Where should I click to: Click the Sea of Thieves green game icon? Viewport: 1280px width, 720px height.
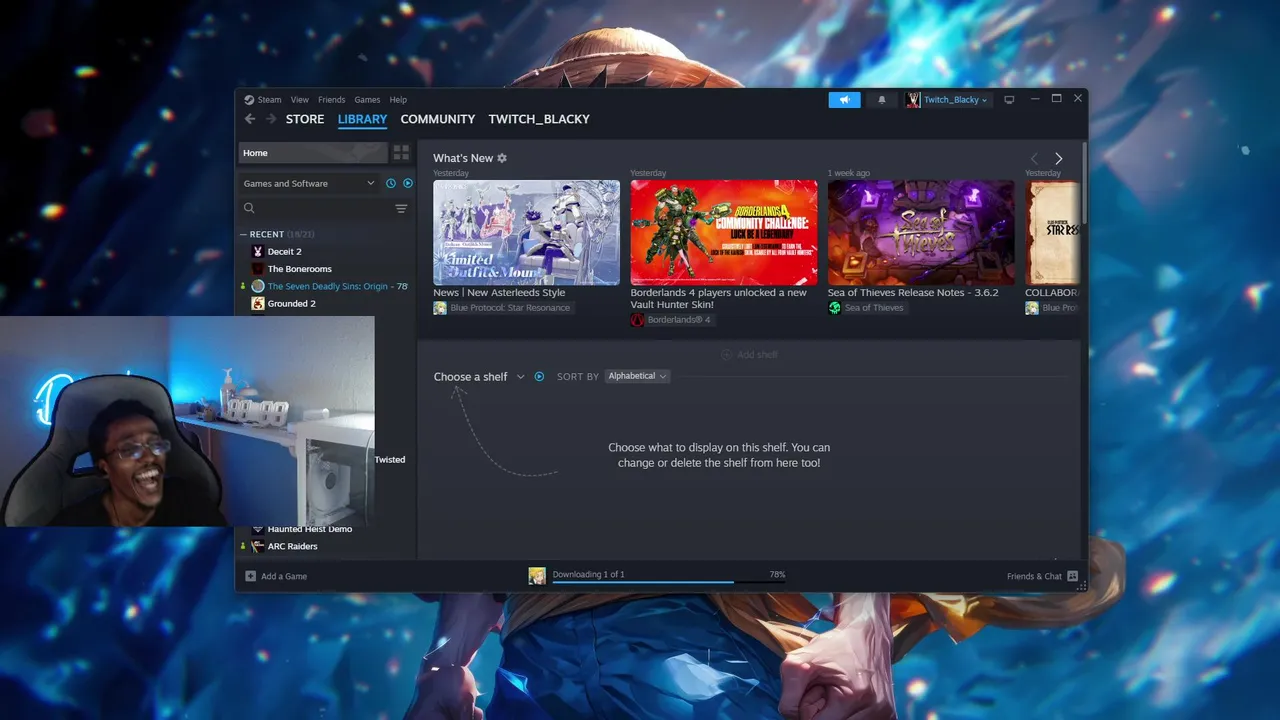pyautogui.click(x=835, y=308)
